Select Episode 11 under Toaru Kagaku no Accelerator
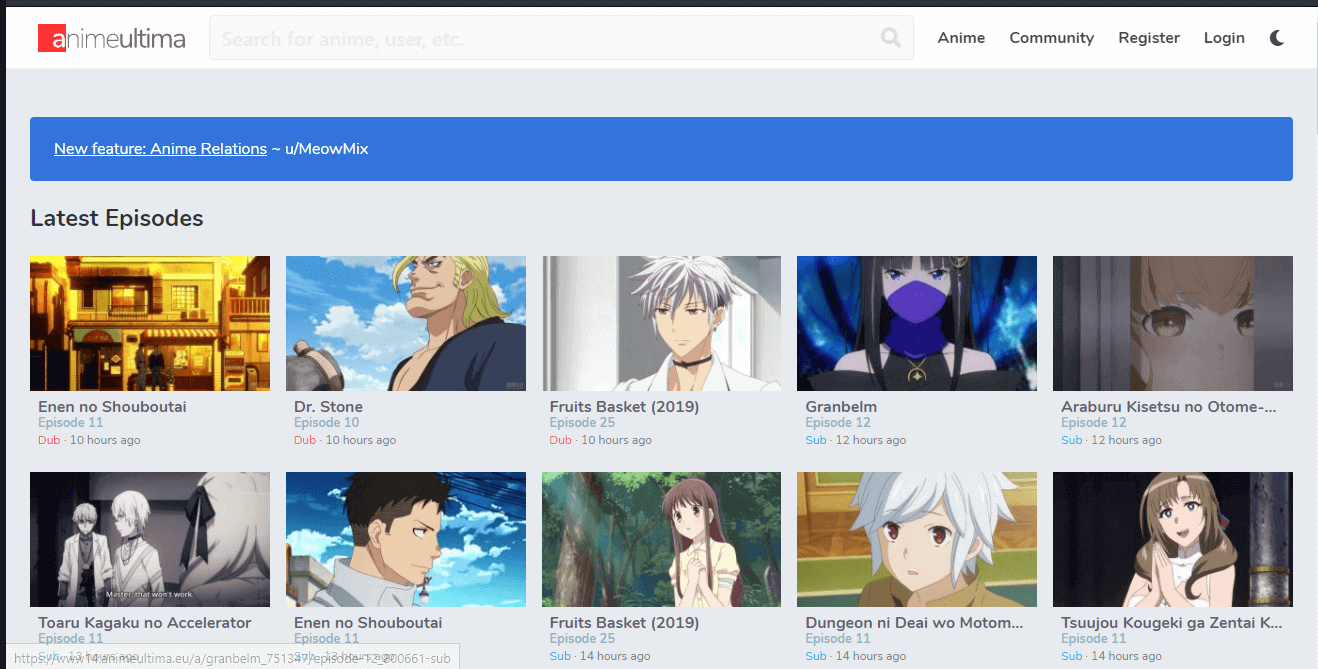 [70, 639]
